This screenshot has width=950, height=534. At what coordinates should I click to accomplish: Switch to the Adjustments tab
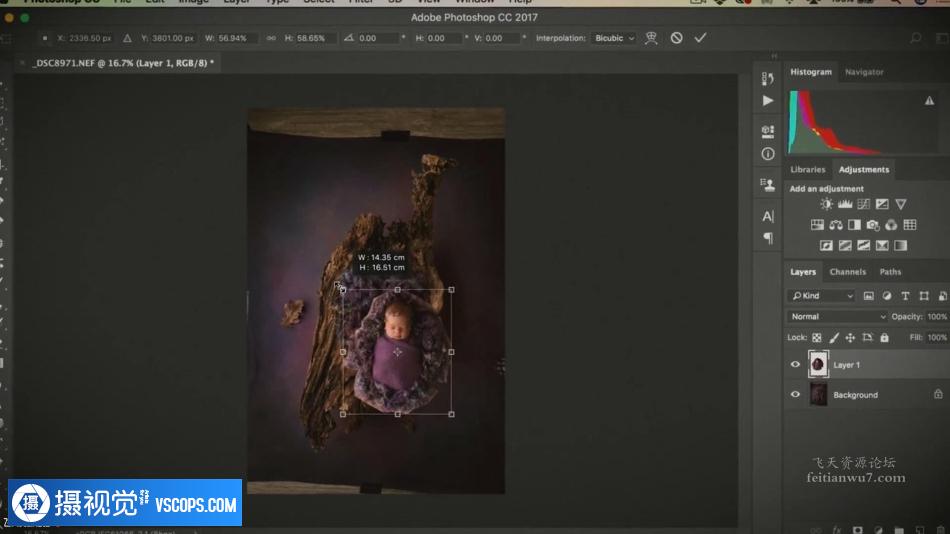(863, 169)
